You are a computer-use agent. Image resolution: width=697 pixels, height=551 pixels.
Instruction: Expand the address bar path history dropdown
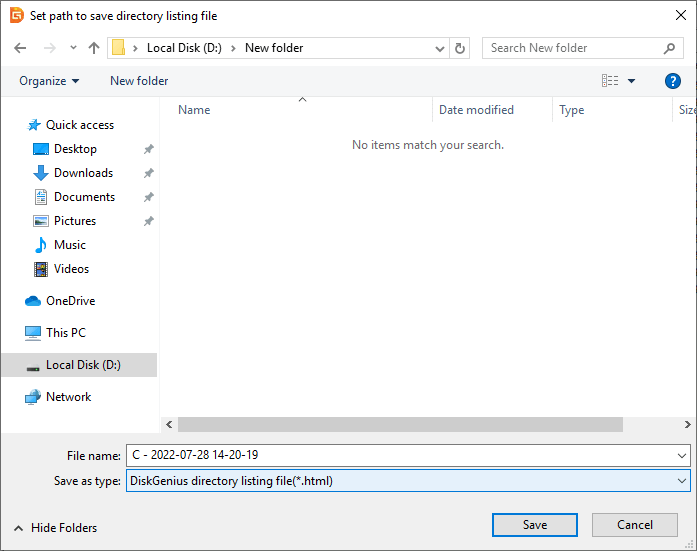(x=441, y=48)
